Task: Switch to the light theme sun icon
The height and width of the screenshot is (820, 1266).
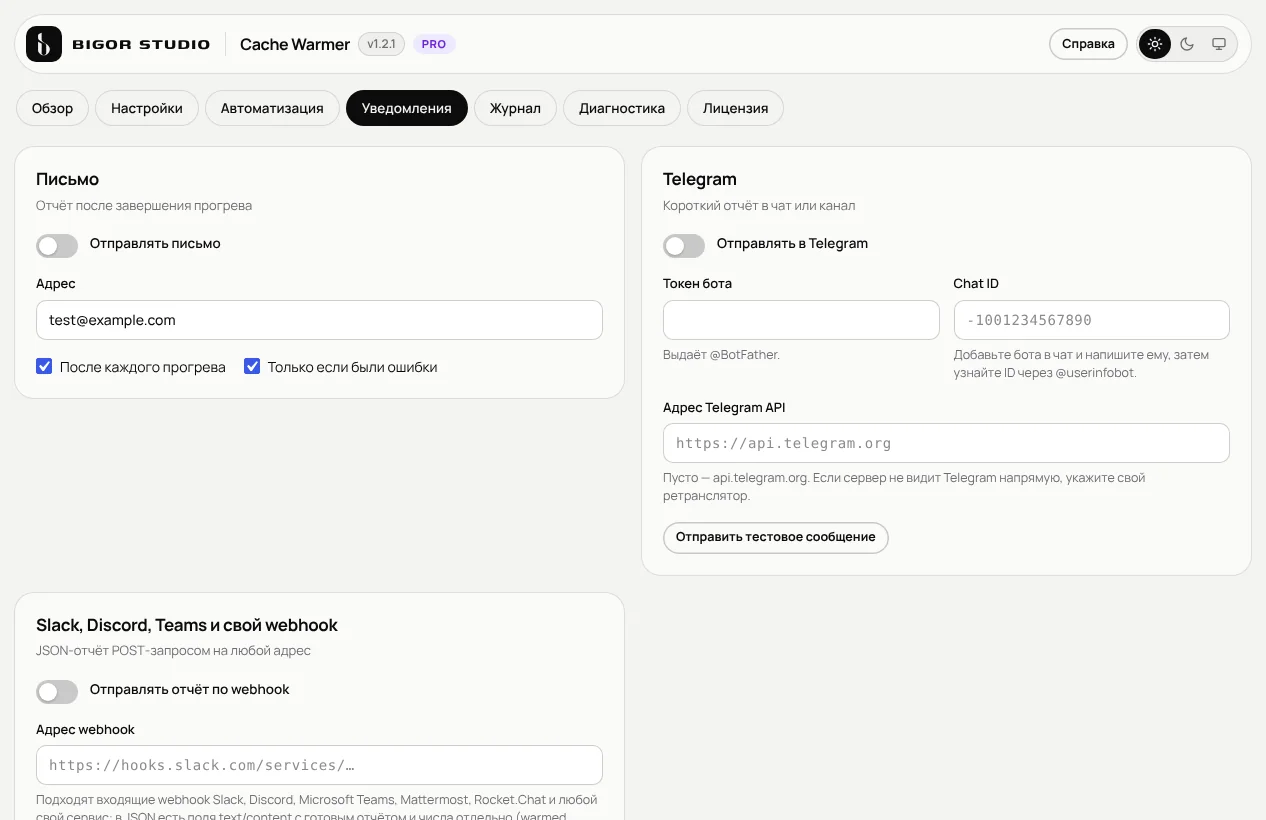Action: [1155, 44]
